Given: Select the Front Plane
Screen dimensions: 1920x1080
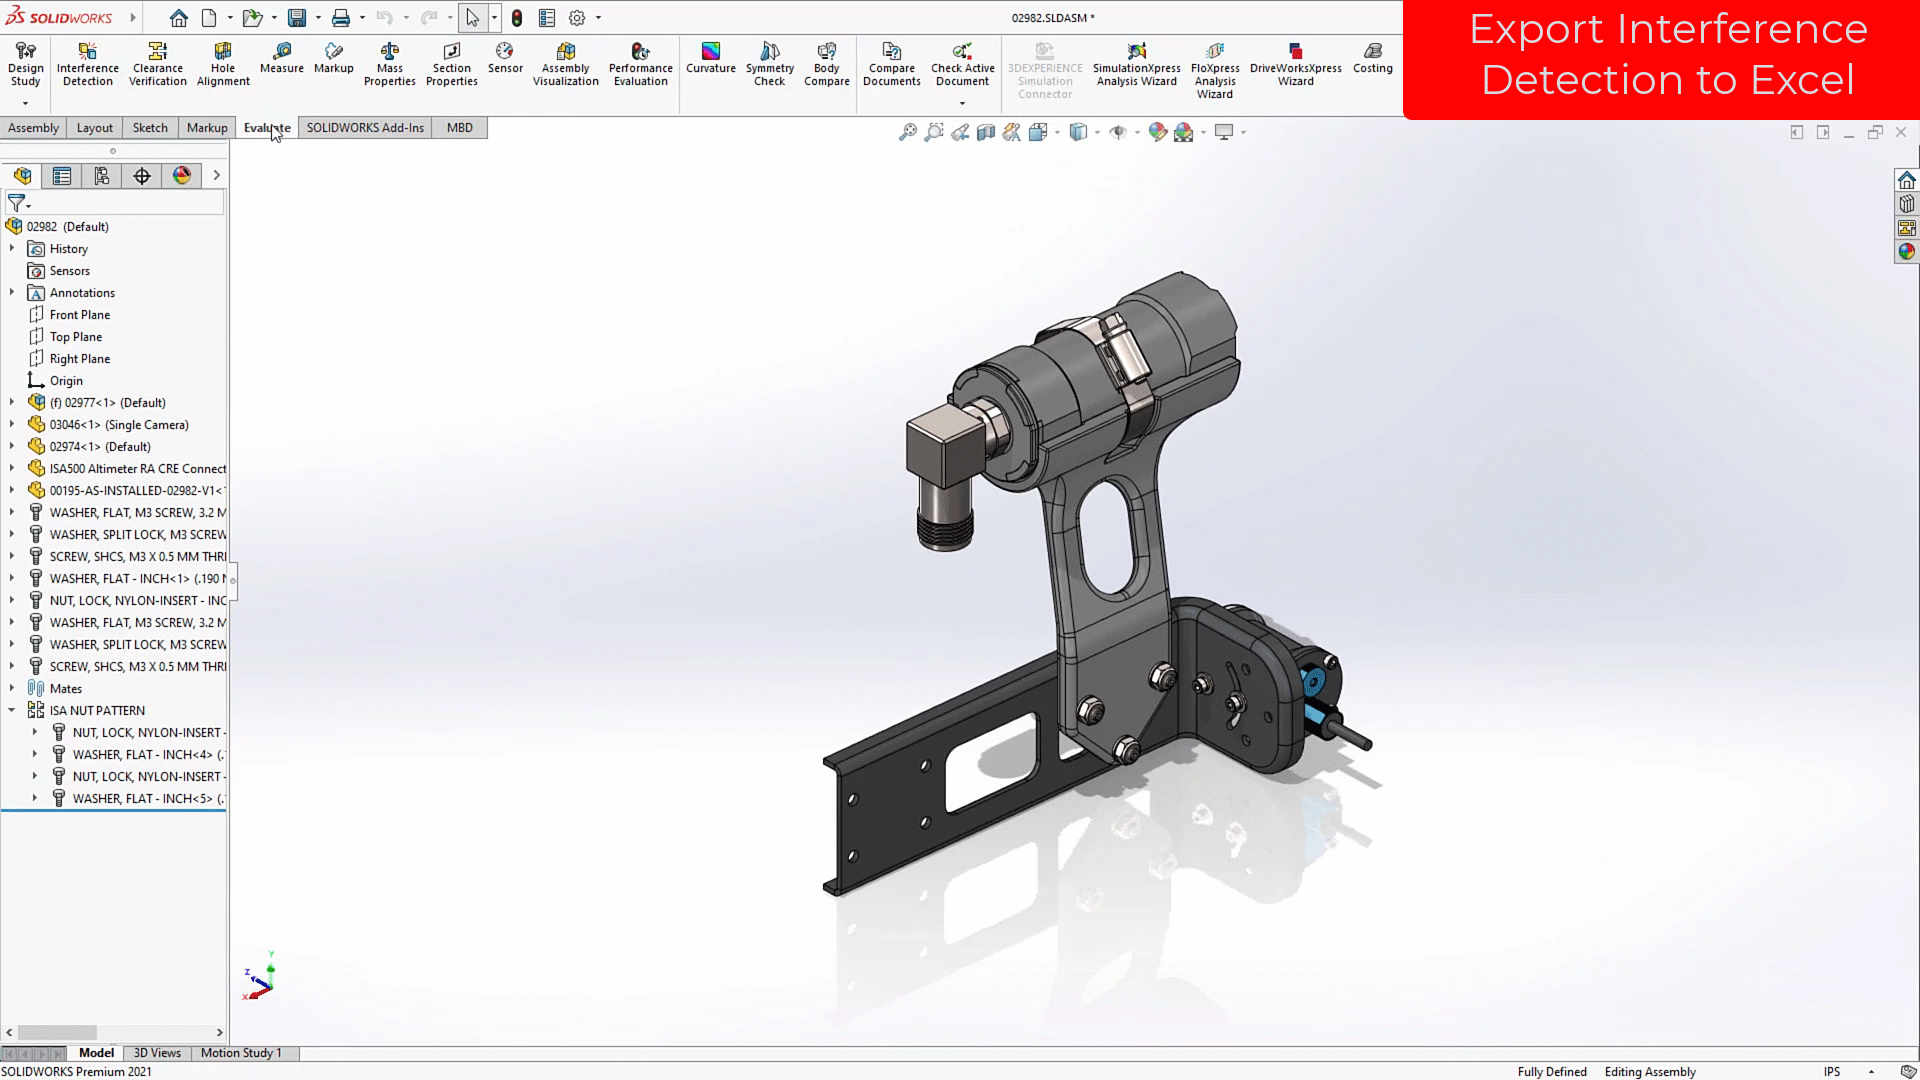Looking at the screenshot, I should (x=80, y=315).
